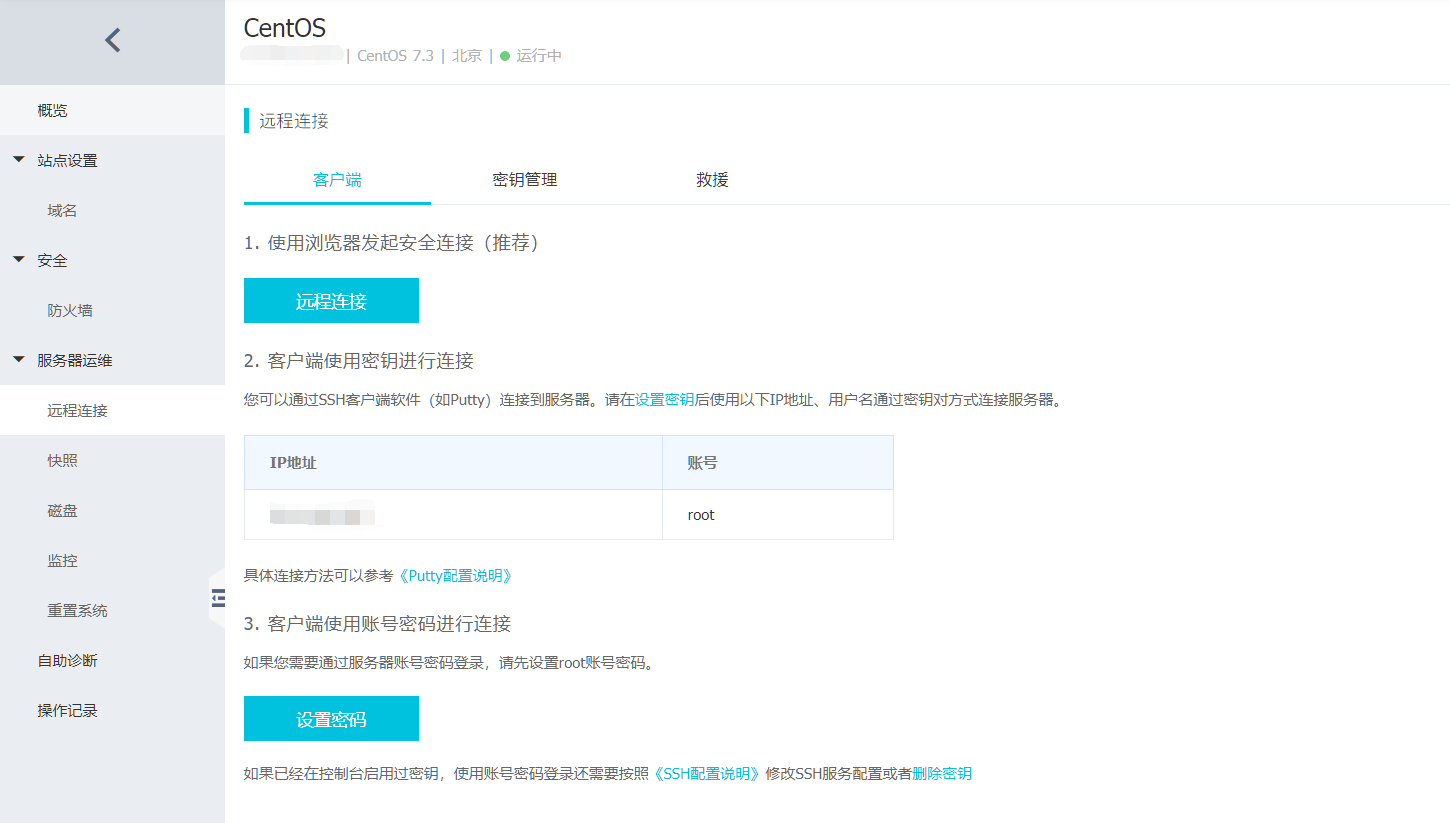Screen dimensions: 1450x823
Task: Select 远程连接 in the sidebar
Action: point(112,410)
